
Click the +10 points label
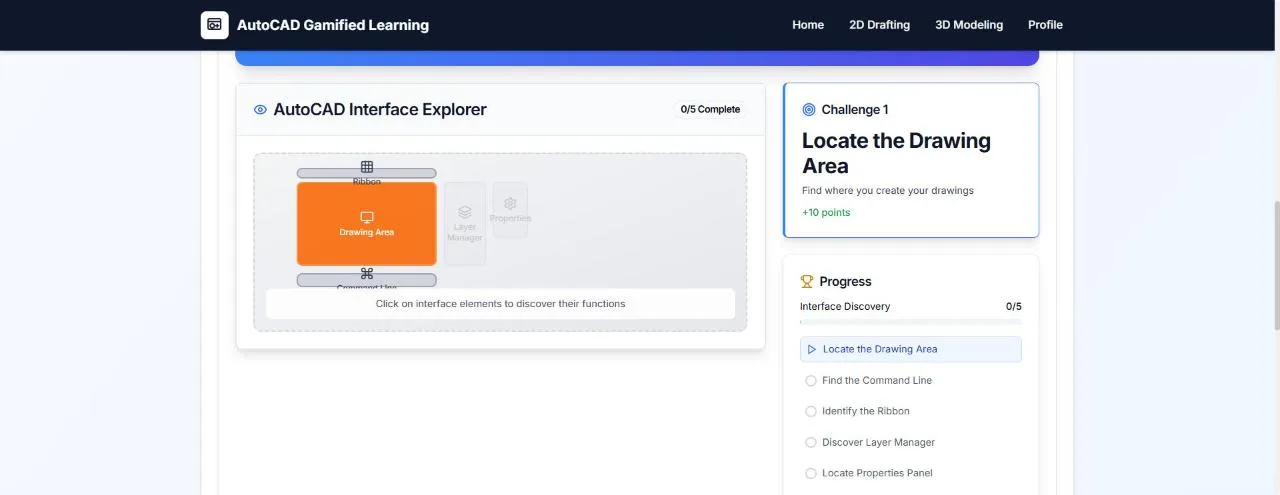pyautogui.click(x=826, y=212)
